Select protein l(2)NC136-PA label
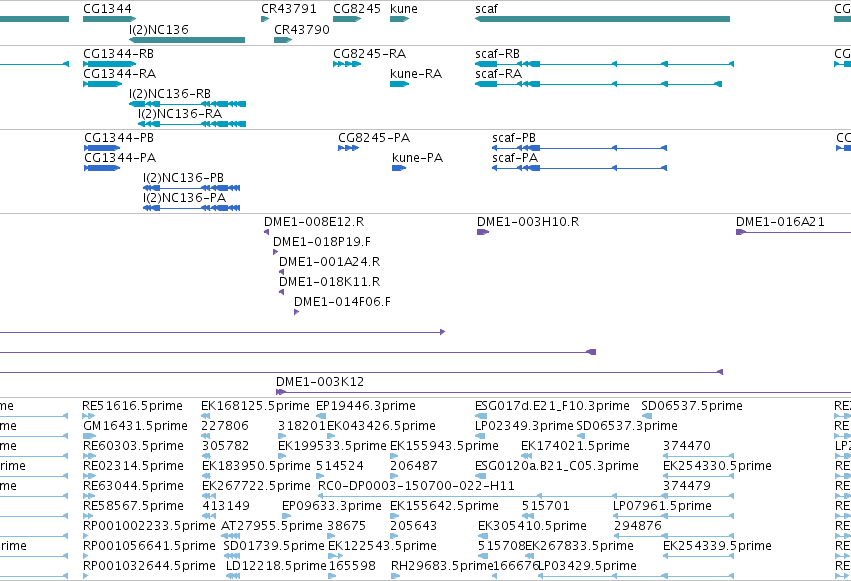 pos(185,197)
